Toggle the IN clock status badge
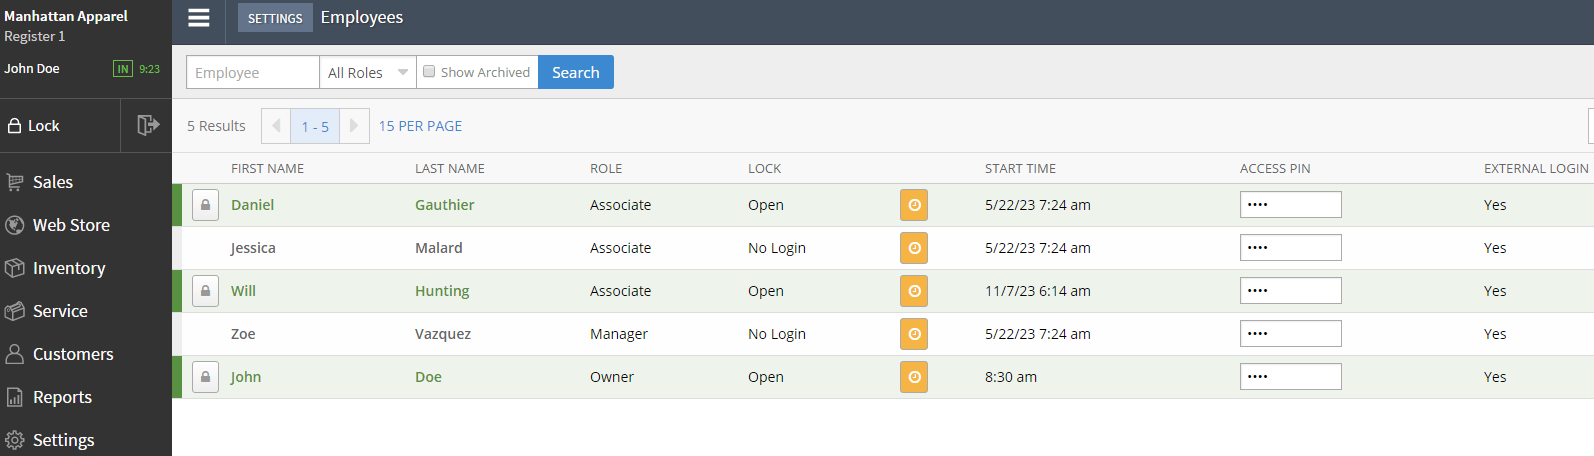This screenshot has height=456, width=1594. (123, 69)
